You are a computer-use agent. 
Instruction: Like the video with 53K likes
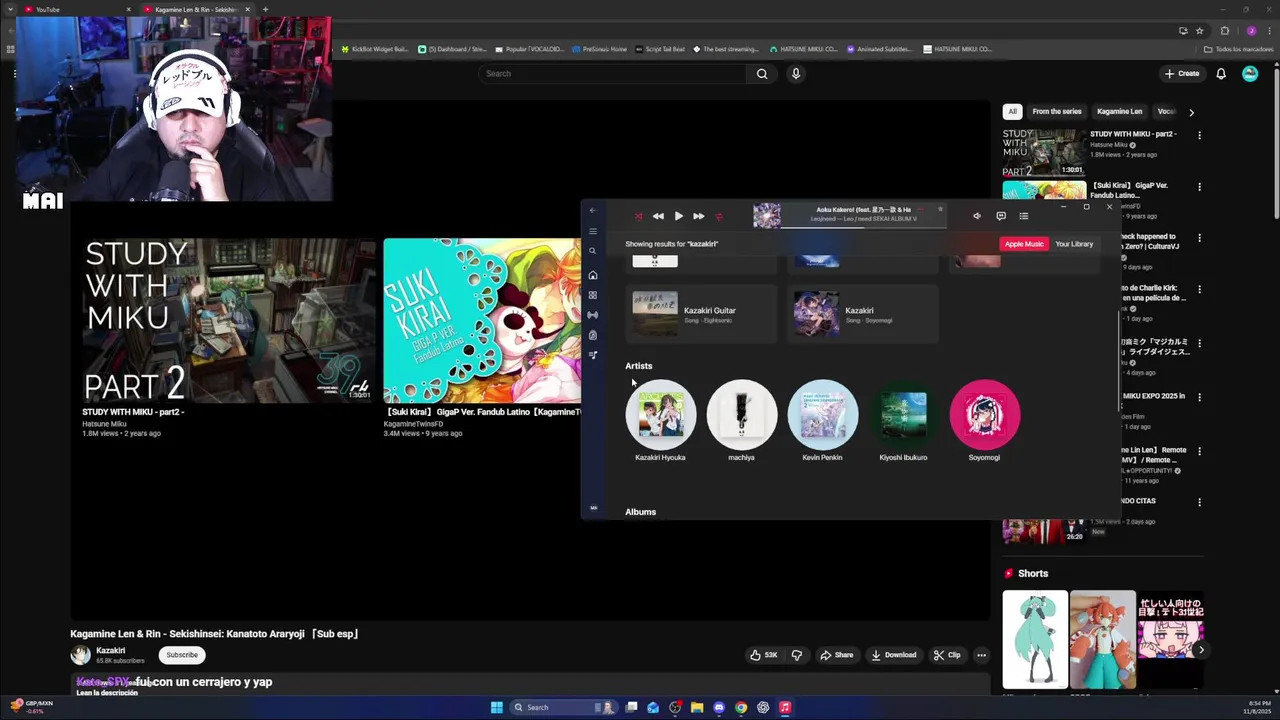pos(763,655)
